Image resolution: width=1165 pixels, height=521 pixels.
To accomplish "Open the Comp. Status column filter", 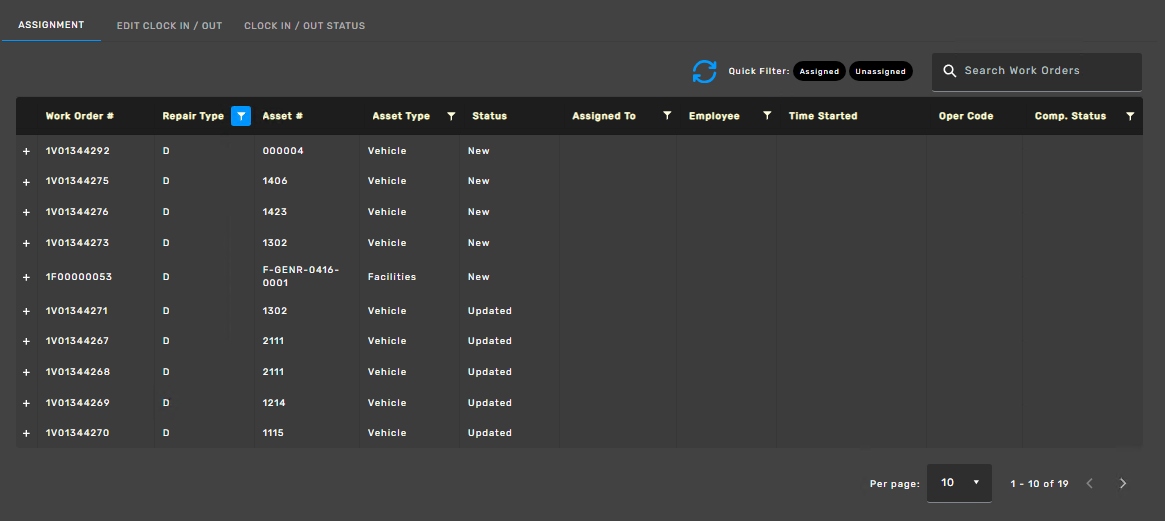I will coord(1130,116).
